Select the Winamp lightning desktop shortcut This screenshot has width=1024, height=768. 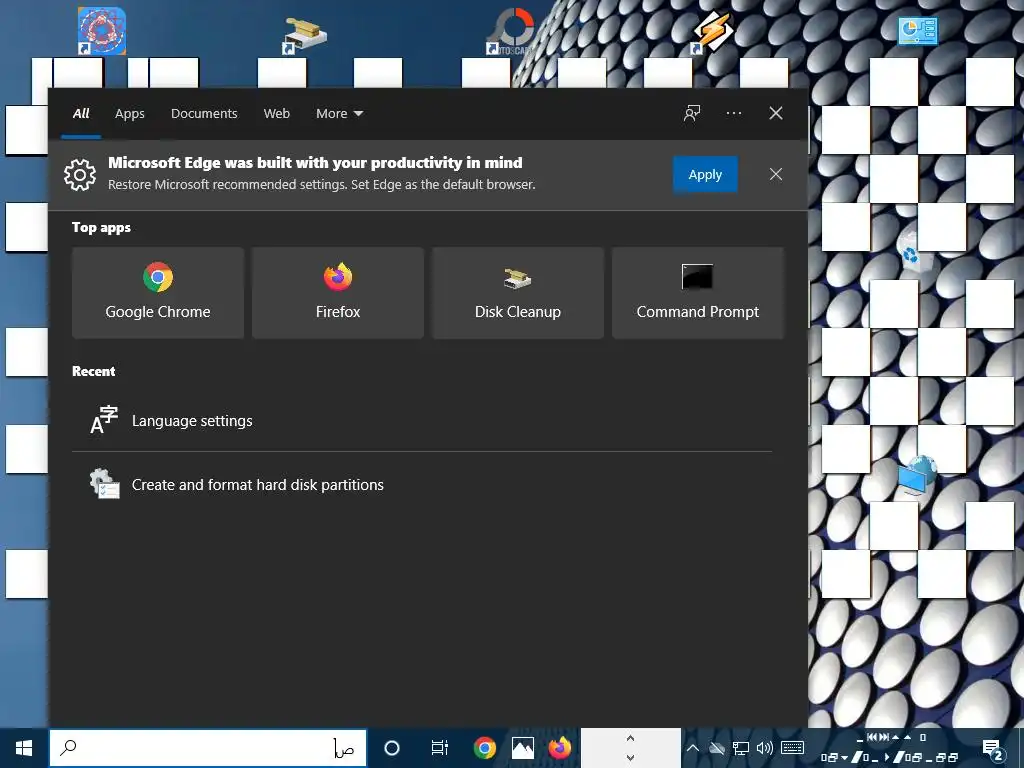(713, 31)
